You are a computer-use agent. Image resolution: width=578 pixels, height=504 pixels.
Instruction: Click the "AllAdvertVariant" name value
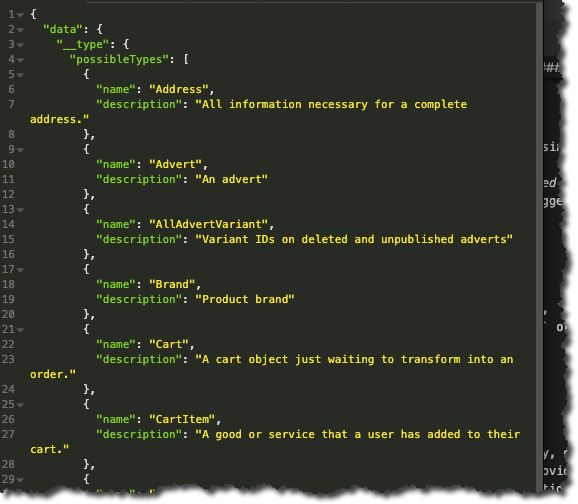pos(209,225)
